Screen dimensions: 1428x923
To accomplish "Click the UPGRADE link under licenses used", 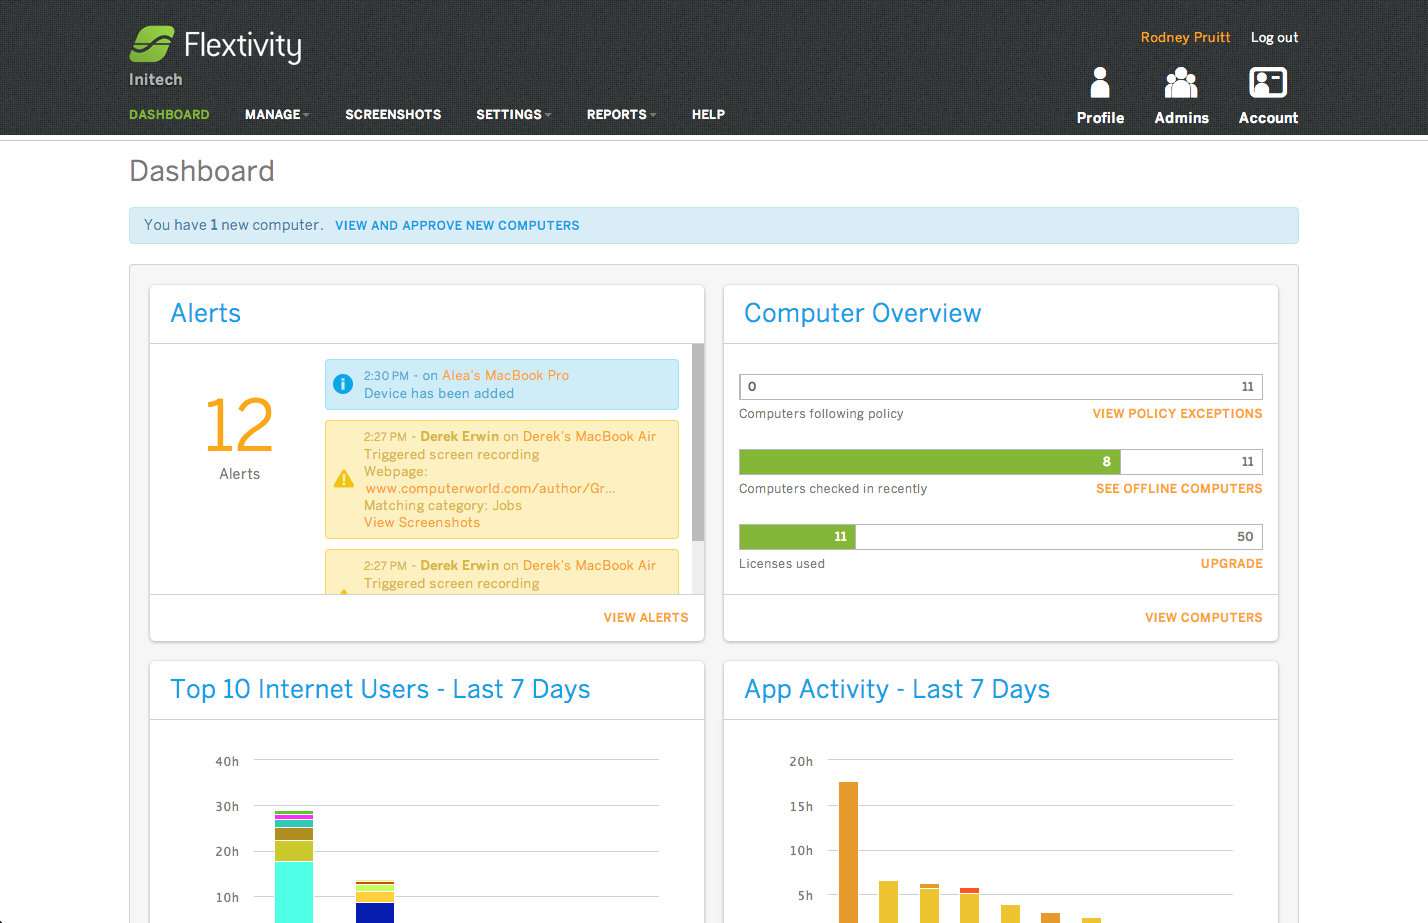I will click(x=1231, y=563).
